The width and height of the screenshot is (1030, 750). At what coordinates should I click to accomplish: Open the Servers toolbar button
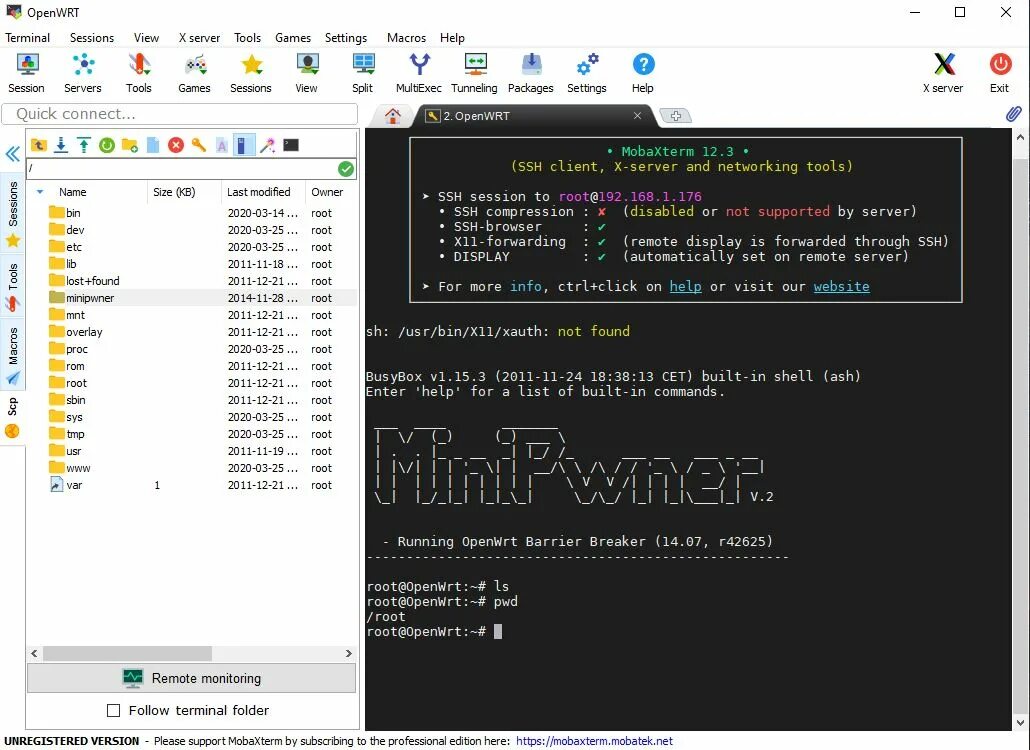tap(83, 74)
